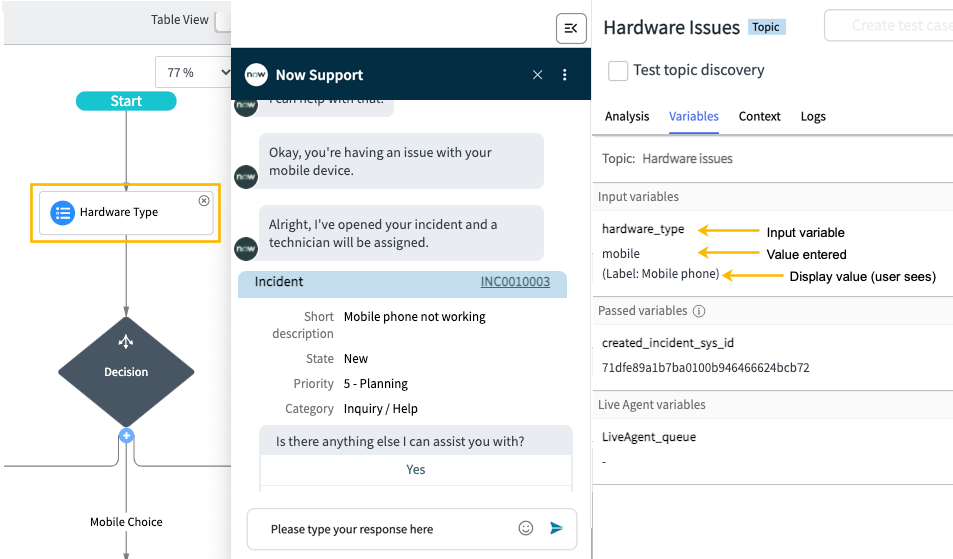The width and height of the screenshot is (953, 559).
Task: Open the Now Support chat options menu
Action: (x=565, y=75)
